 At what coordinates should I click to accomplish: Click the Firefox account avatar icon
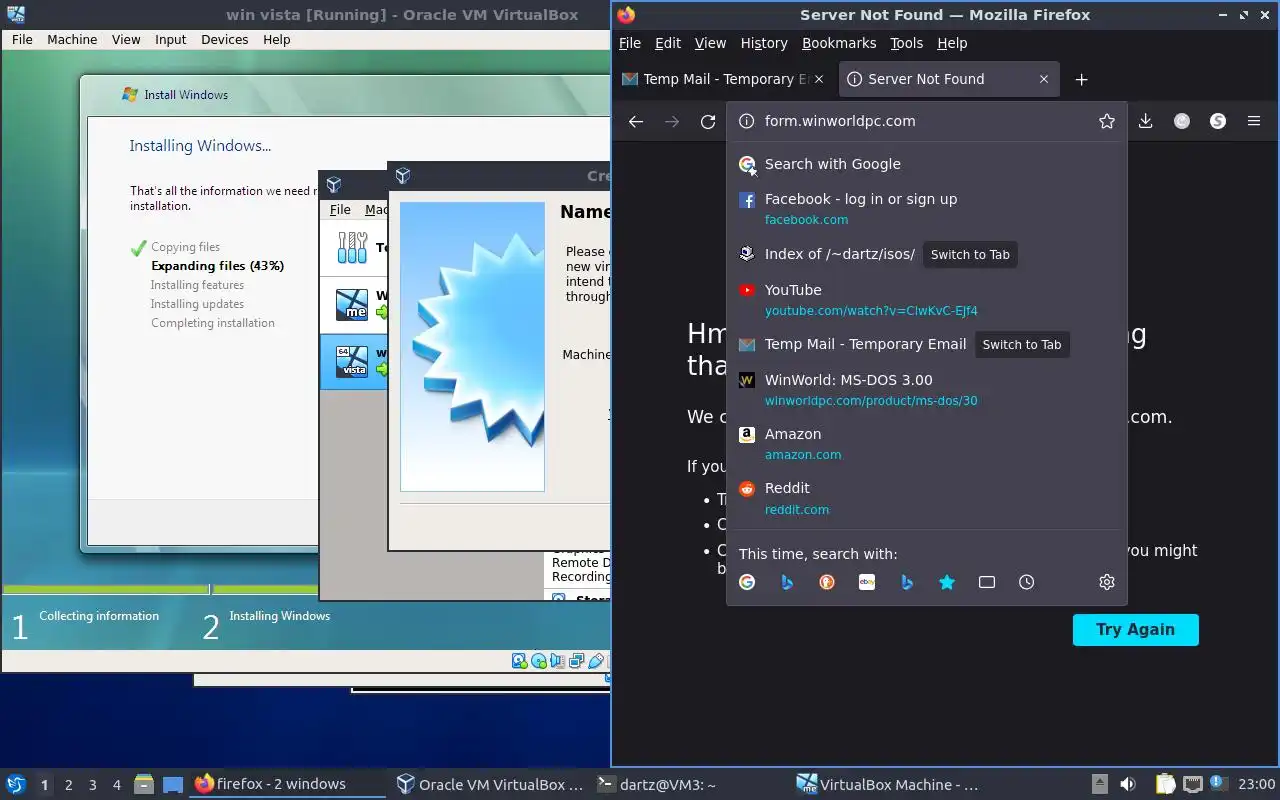1182,121
